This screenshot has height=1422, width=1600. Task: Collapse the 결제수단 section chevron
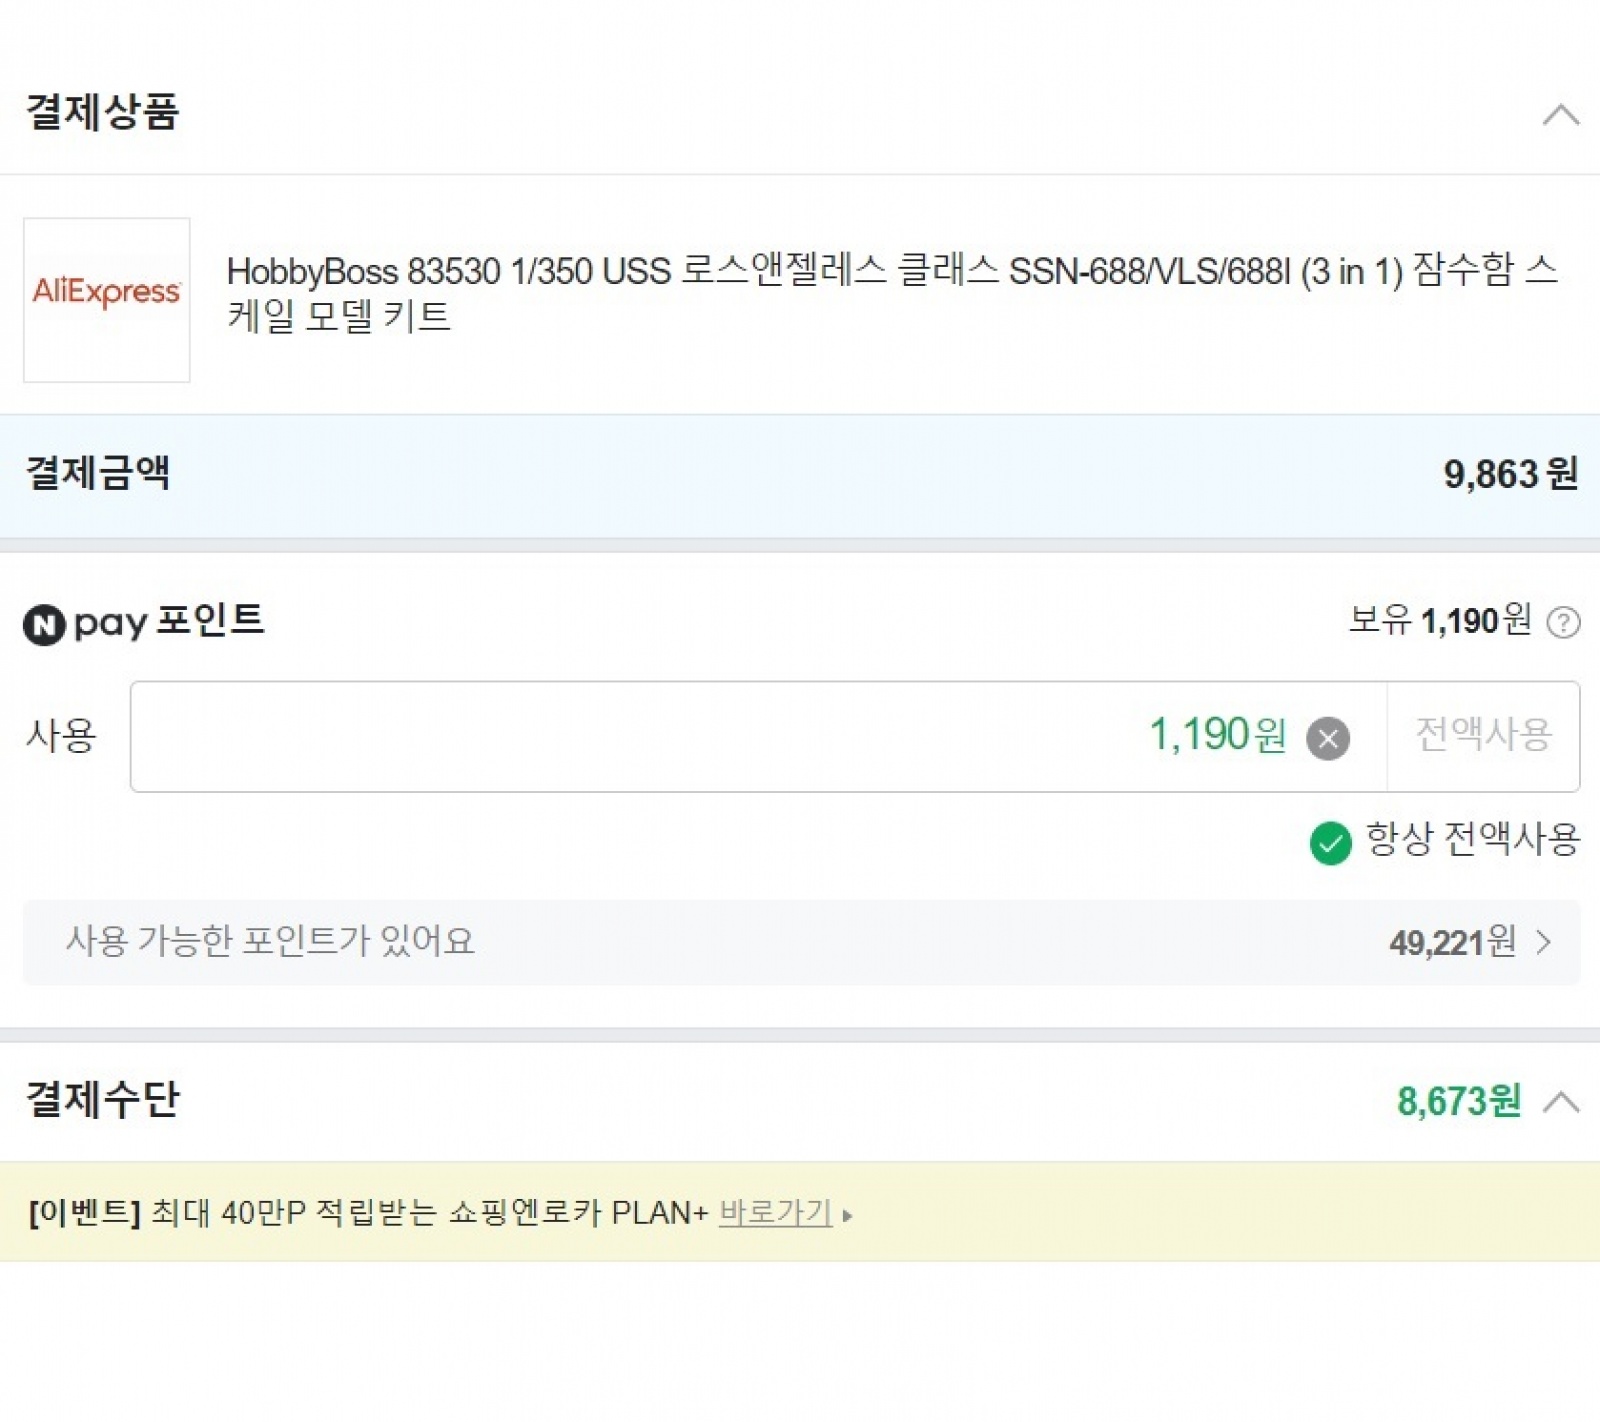(x=1560, y=1102)
